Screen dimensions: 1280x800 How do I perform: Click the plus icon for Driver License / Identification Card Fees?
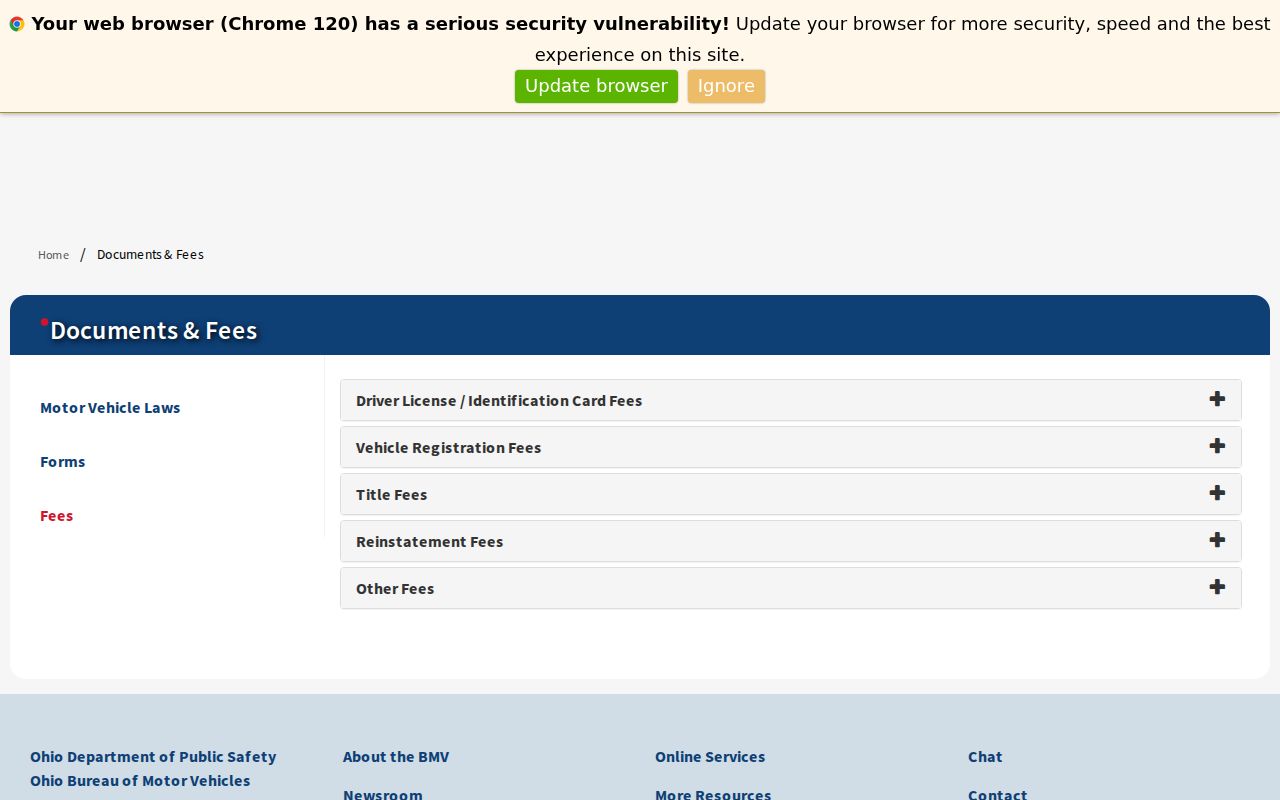point(1217,399)
